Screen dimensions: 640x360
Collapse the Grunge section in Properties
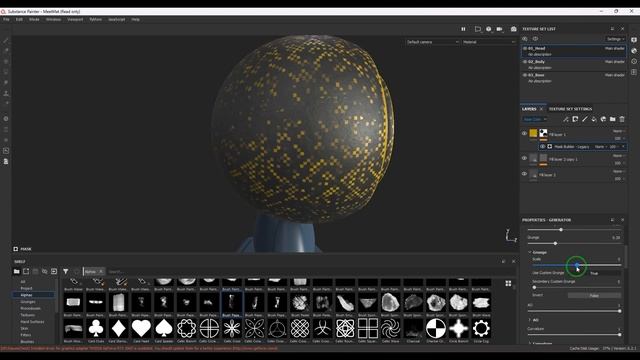coord(530,252)
